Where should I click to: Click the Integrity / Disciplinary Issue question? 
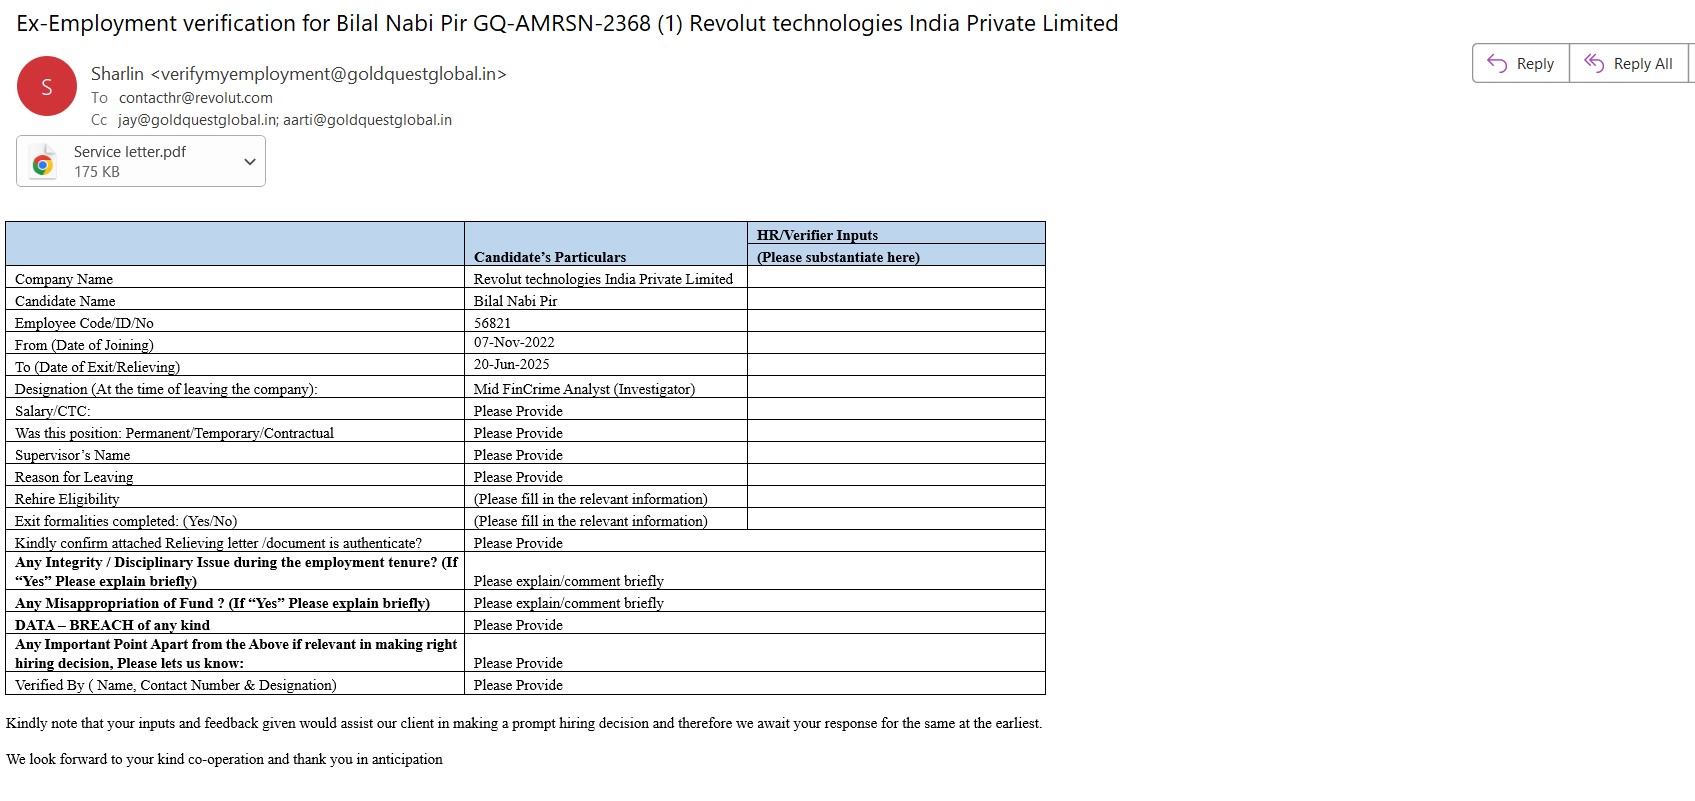click(x=236, y=572)
